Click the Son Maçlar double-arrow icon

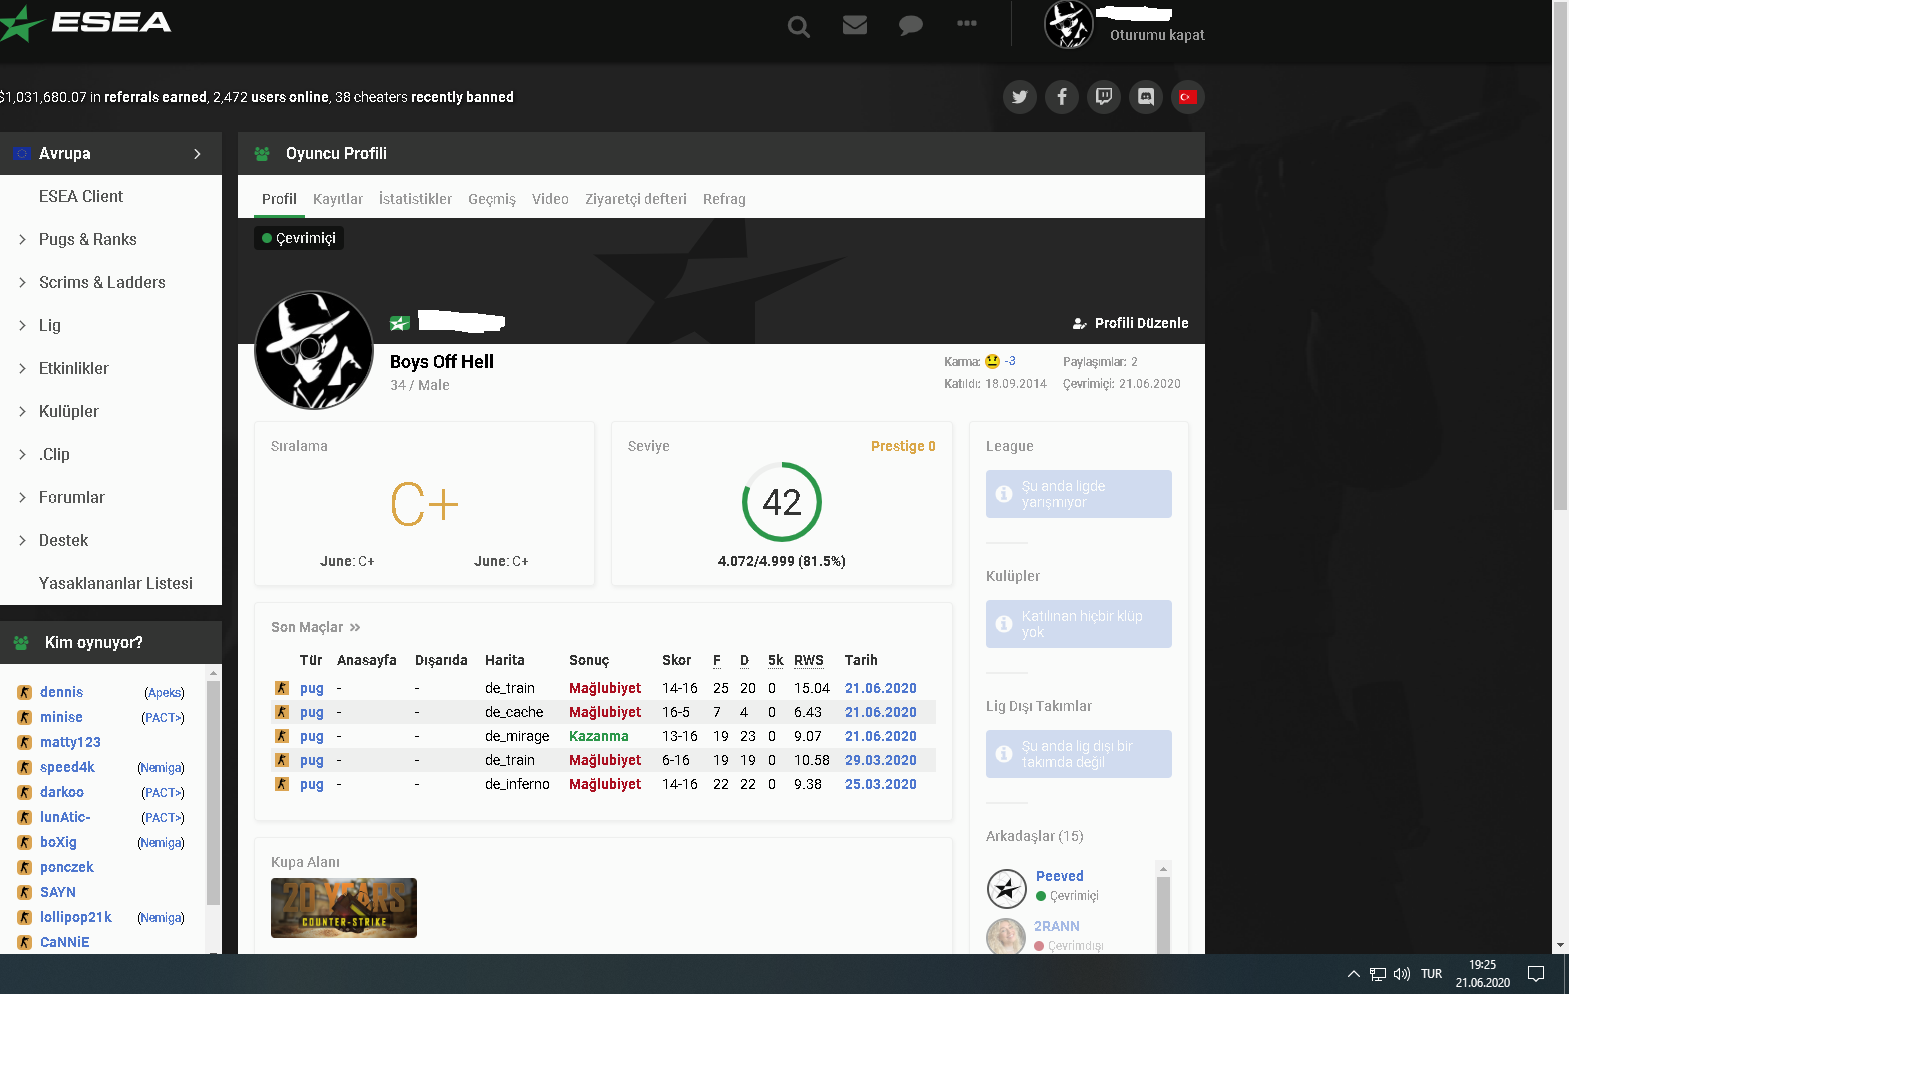tap(355, 628)
